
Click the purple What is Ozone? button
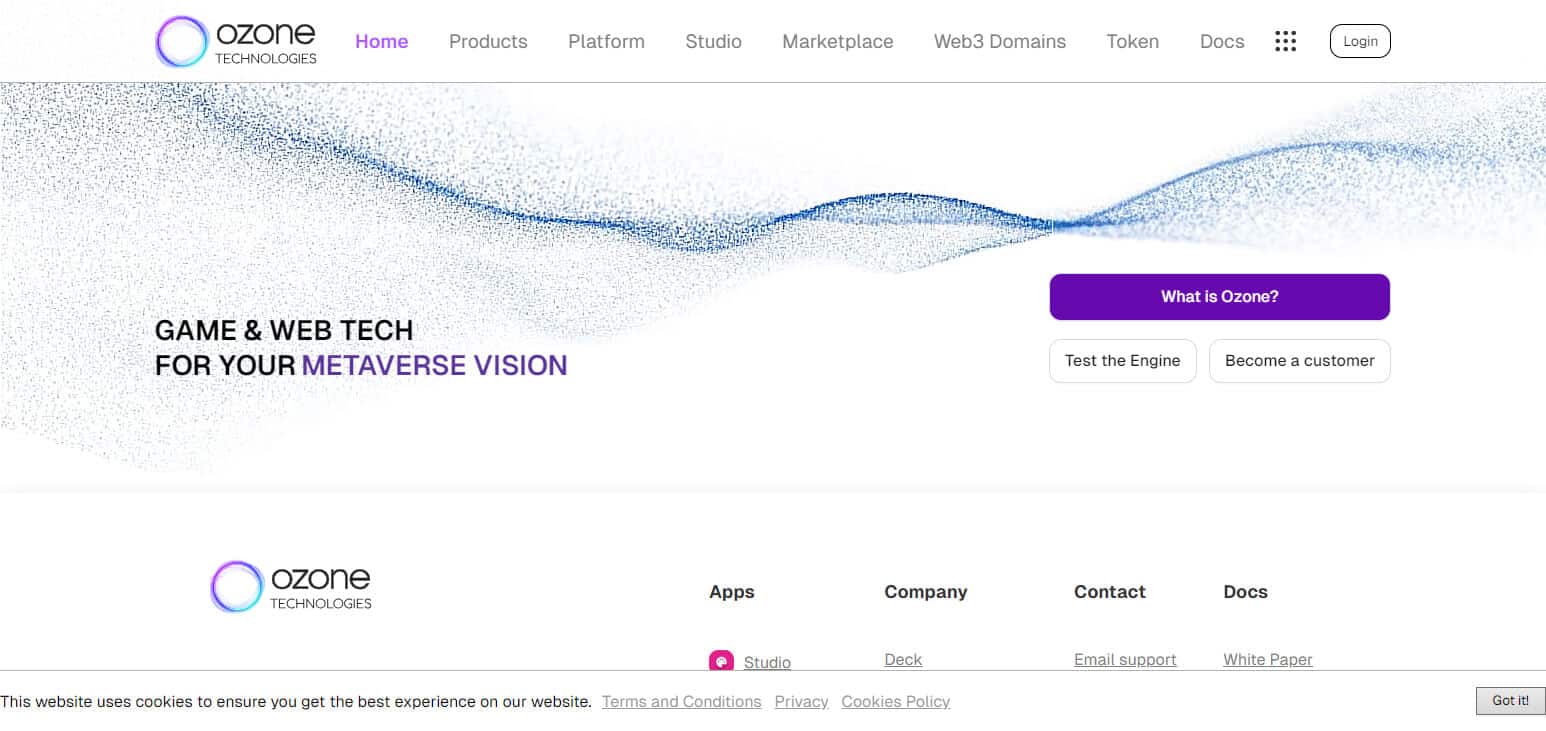pyautogui.click(x=1219, y=297)
